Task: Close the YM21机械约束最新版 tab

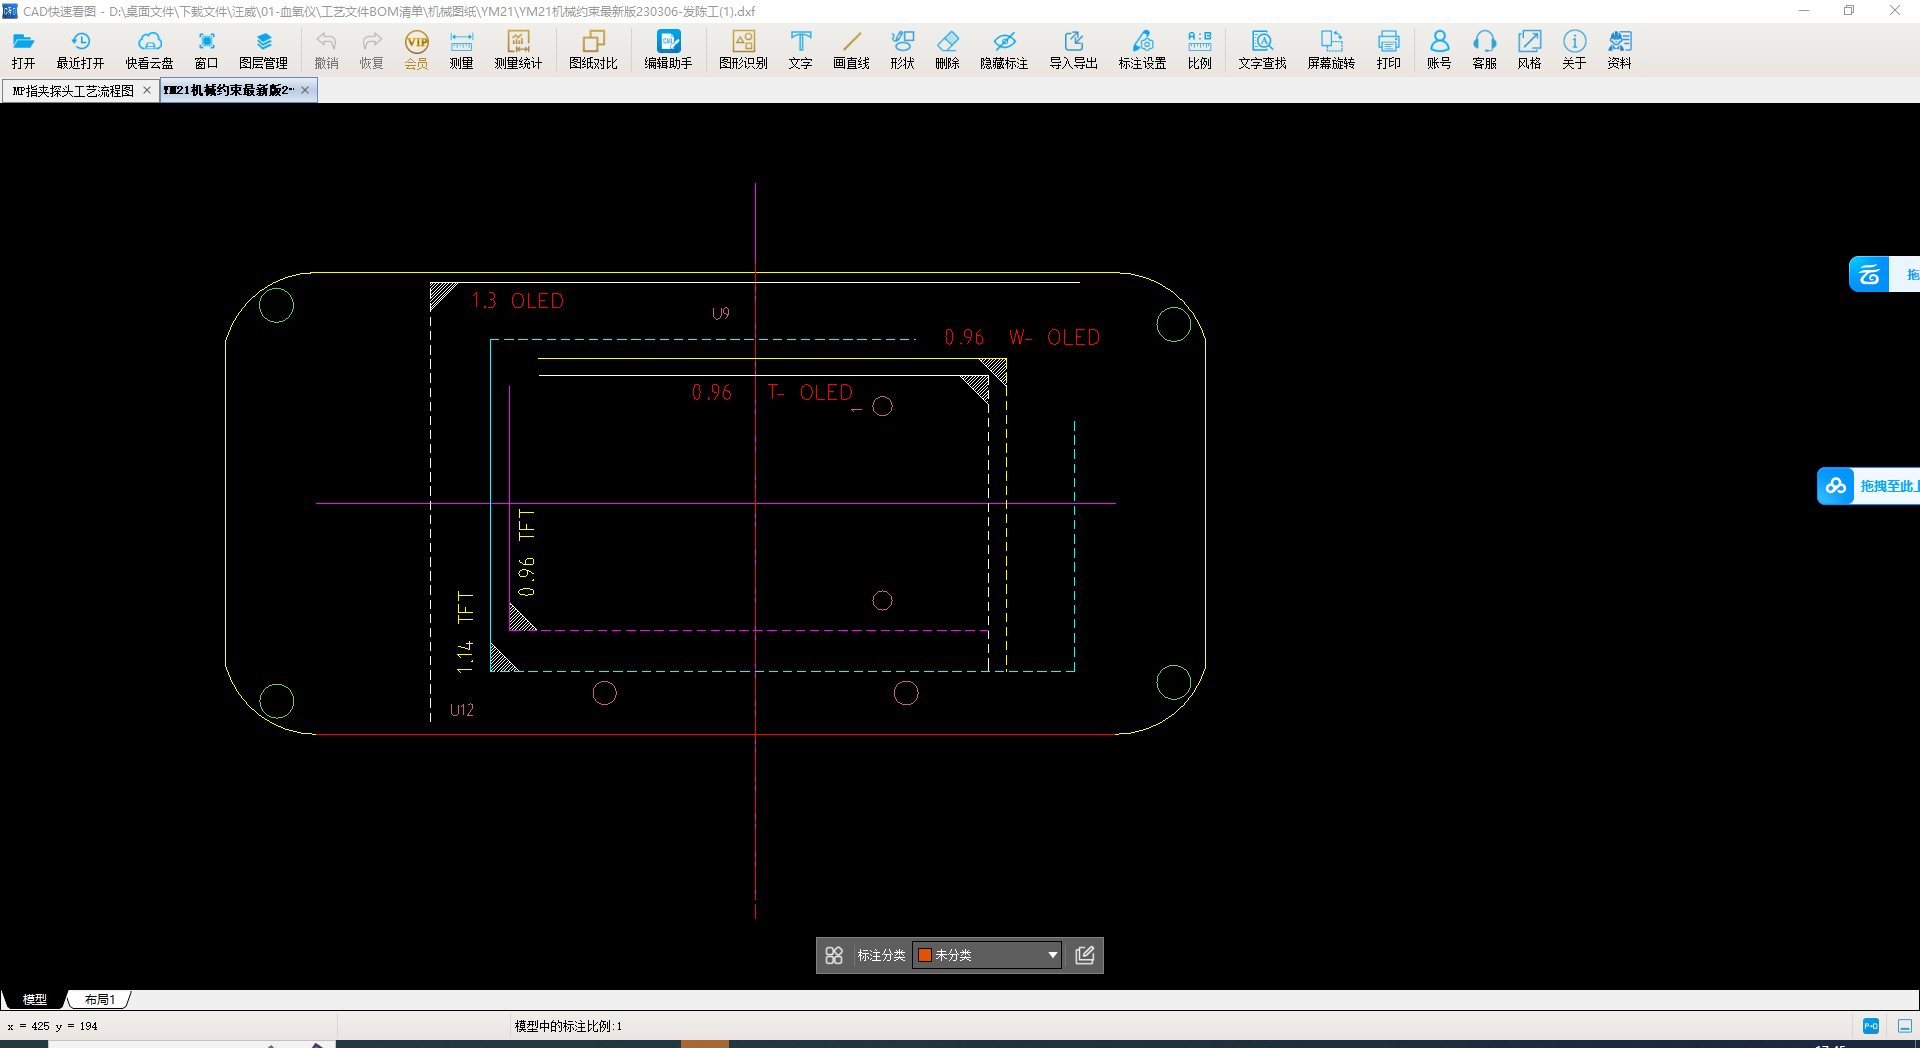Action: click(305, 90)
